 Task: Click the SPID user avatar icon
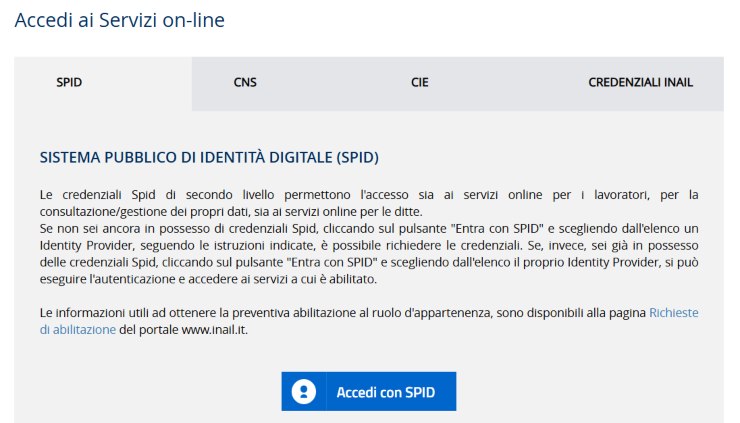point(303,392)
